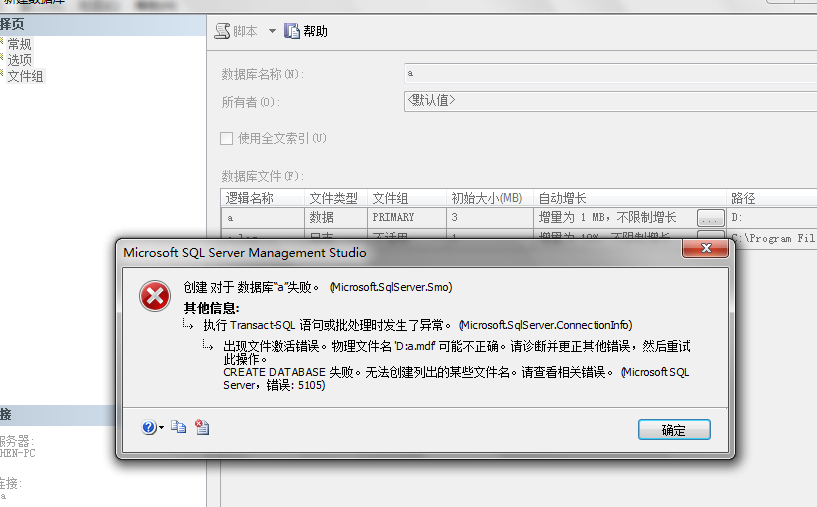Viewport: 817px width, 507px height.
Task: Click the Microsoft.SqlServer.ConnectionInfo message line
Action: tap(418, 325)
